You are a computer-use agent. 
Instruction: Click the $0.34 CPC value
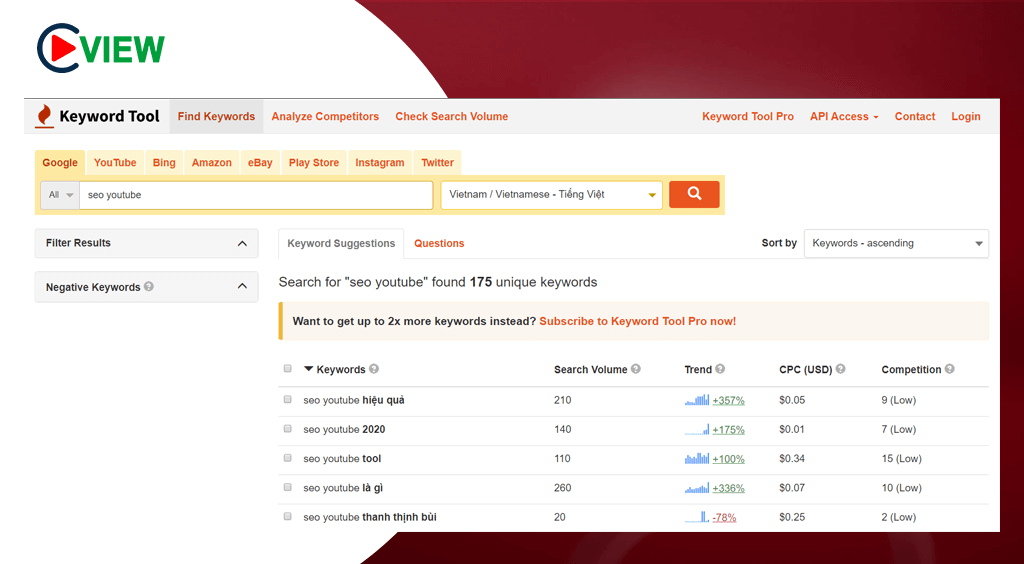point(792,459)
